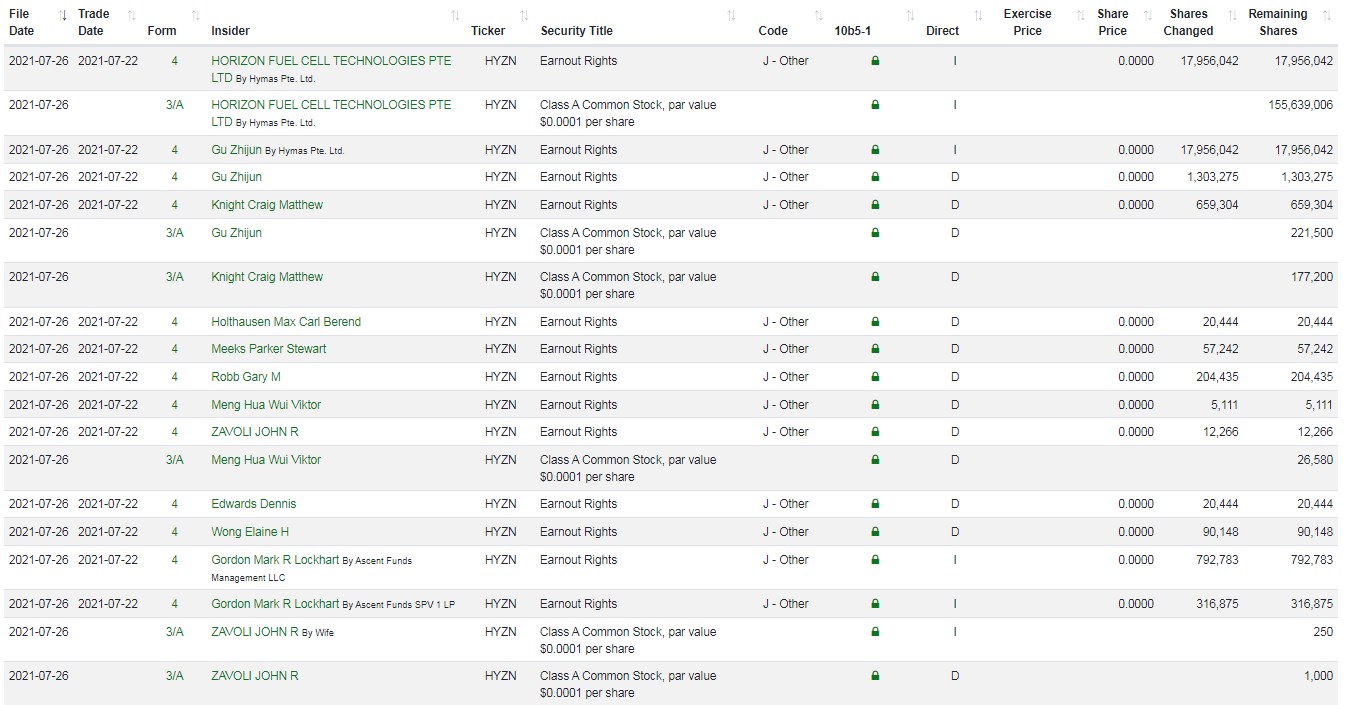Toggle sort order on the File Date column

(x=62, y=15)
